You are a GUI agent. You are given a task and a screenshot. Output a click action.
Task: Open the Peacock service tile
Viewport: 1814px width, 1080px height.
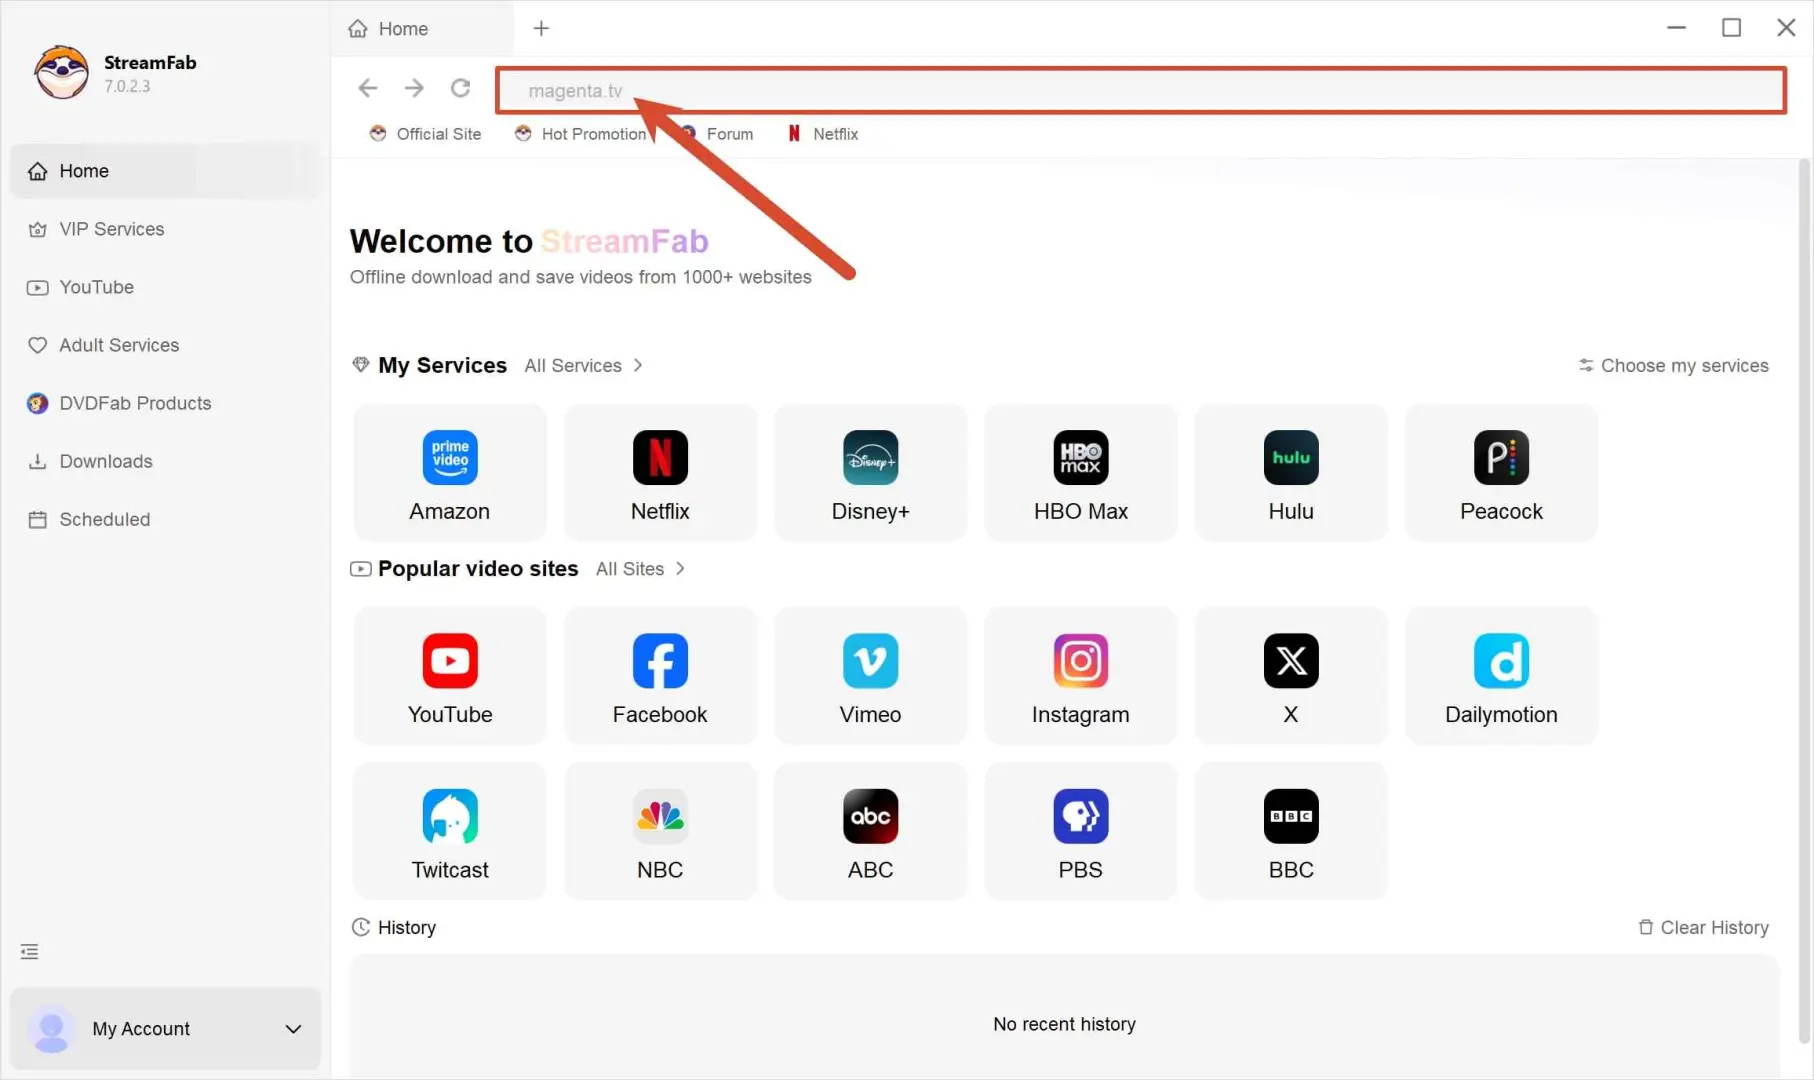[1501, 473]
